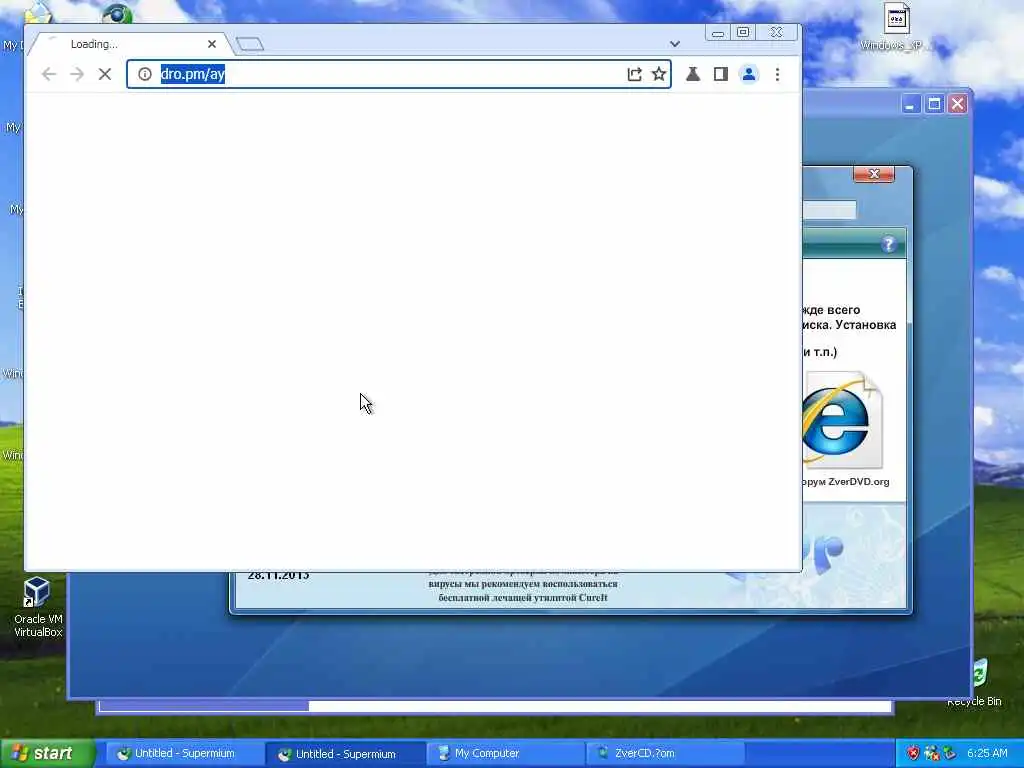Close the Supermium browser window

776,33
